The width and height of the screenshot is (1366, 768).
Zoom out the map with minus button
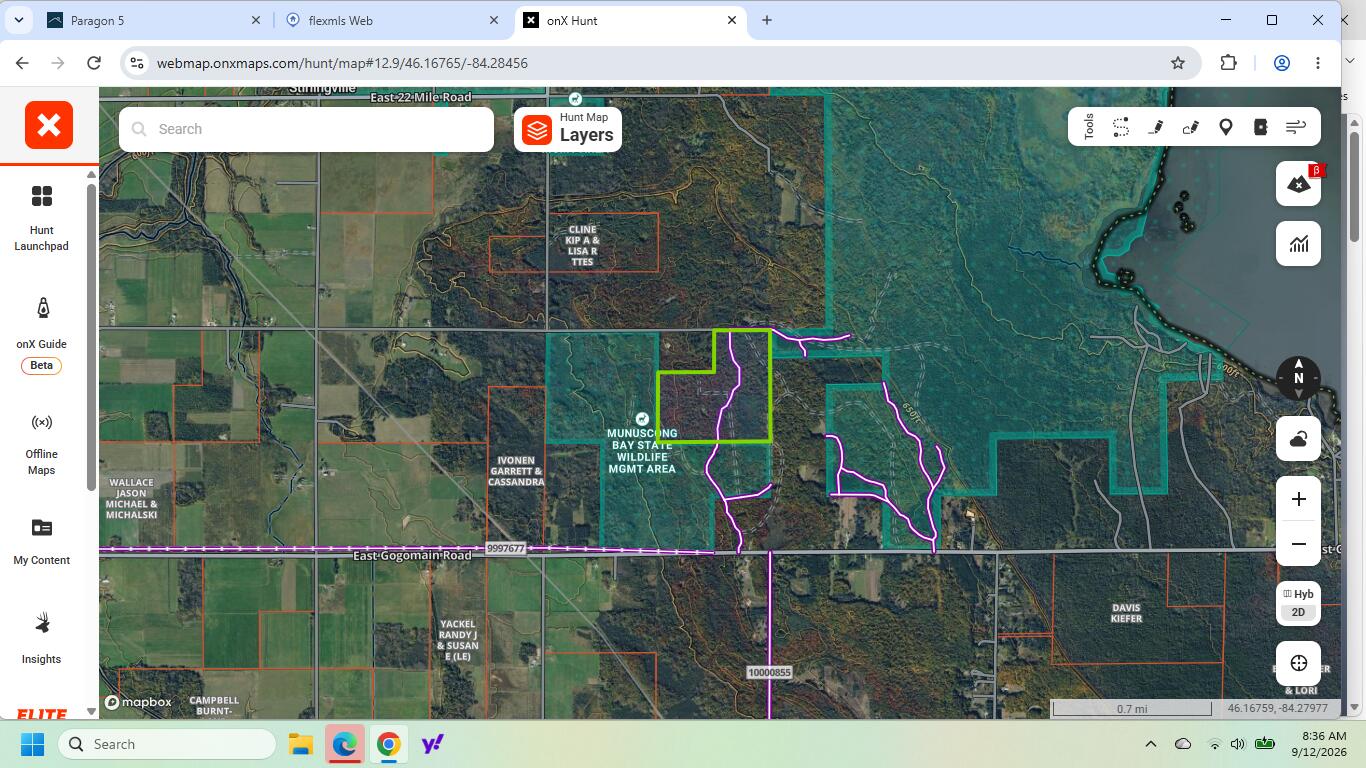[x=1298, y=544]
